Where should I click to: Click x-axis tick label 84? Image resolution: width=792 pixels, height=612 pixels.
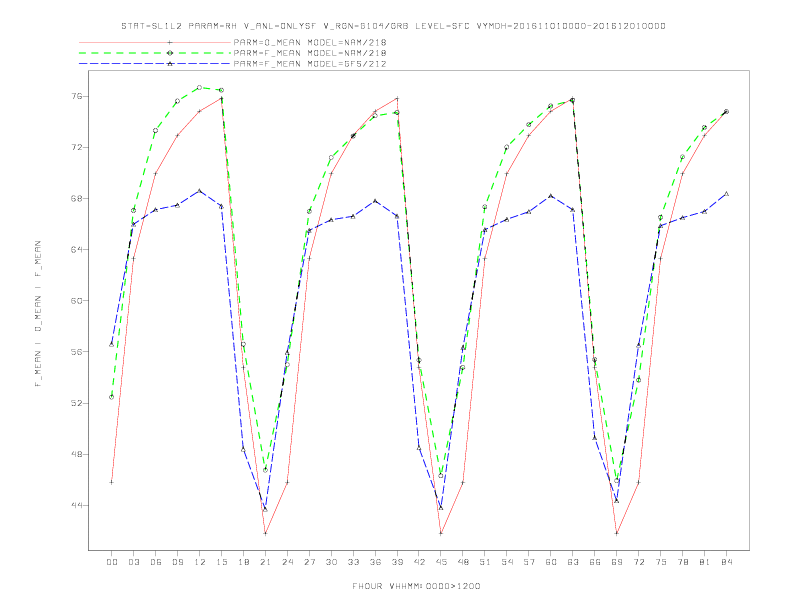point(727,562)
